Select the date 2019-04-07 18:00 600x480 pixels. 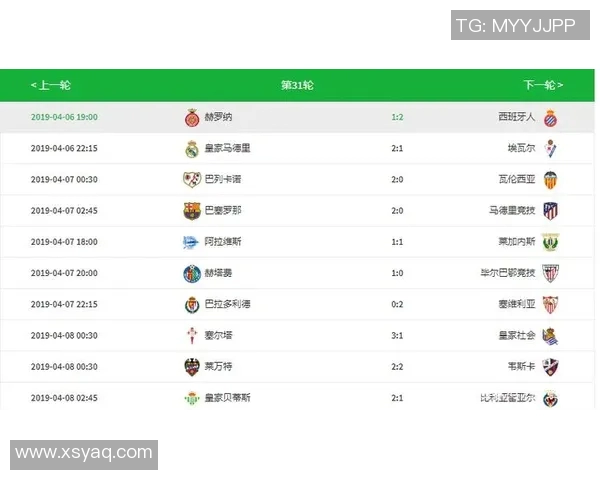(64, 242)
